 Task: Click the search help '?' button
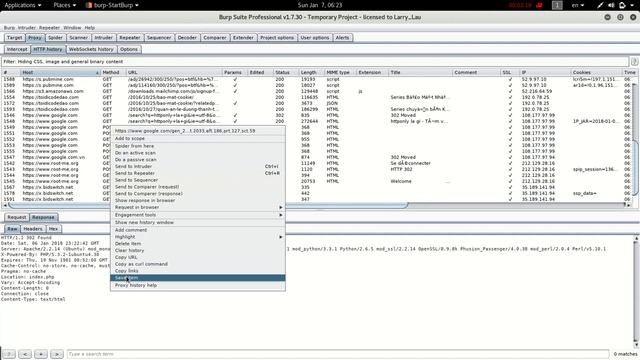[9, 354]
